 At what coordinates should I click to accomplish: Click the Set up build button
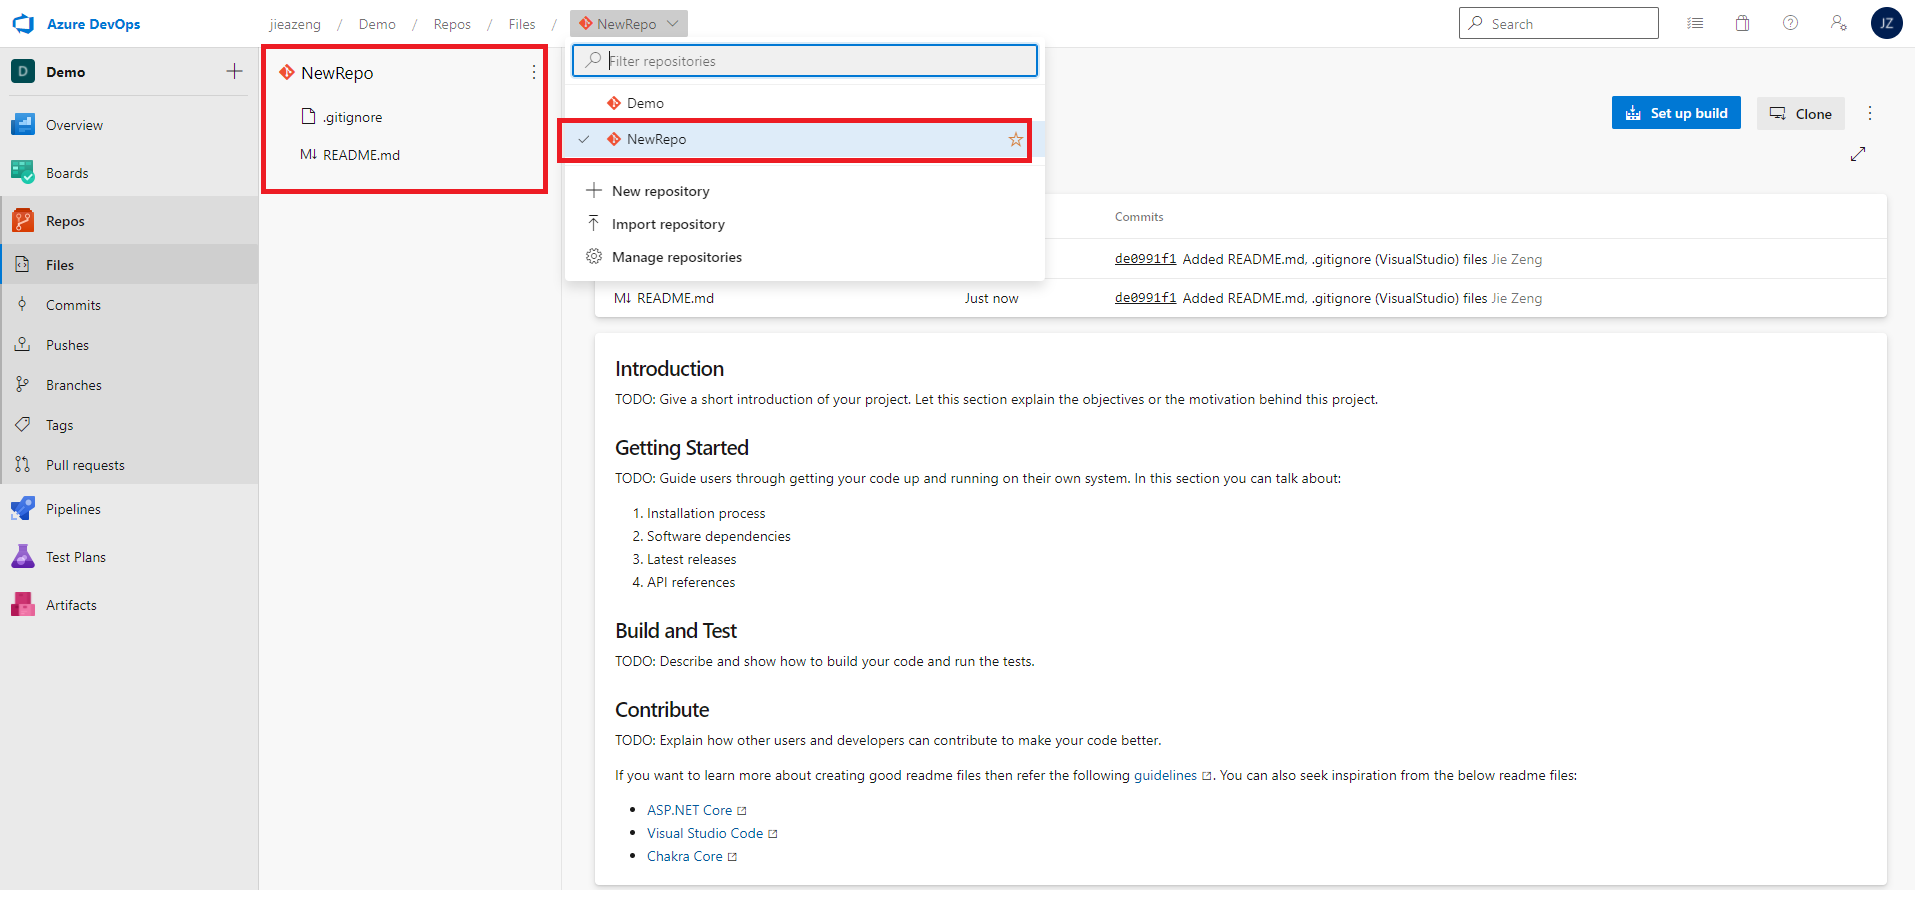tap(1676, 113)
